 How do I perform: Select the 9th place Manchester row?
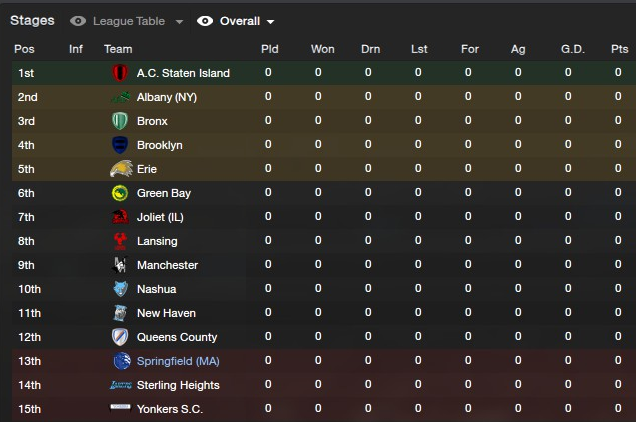(324, 265)
